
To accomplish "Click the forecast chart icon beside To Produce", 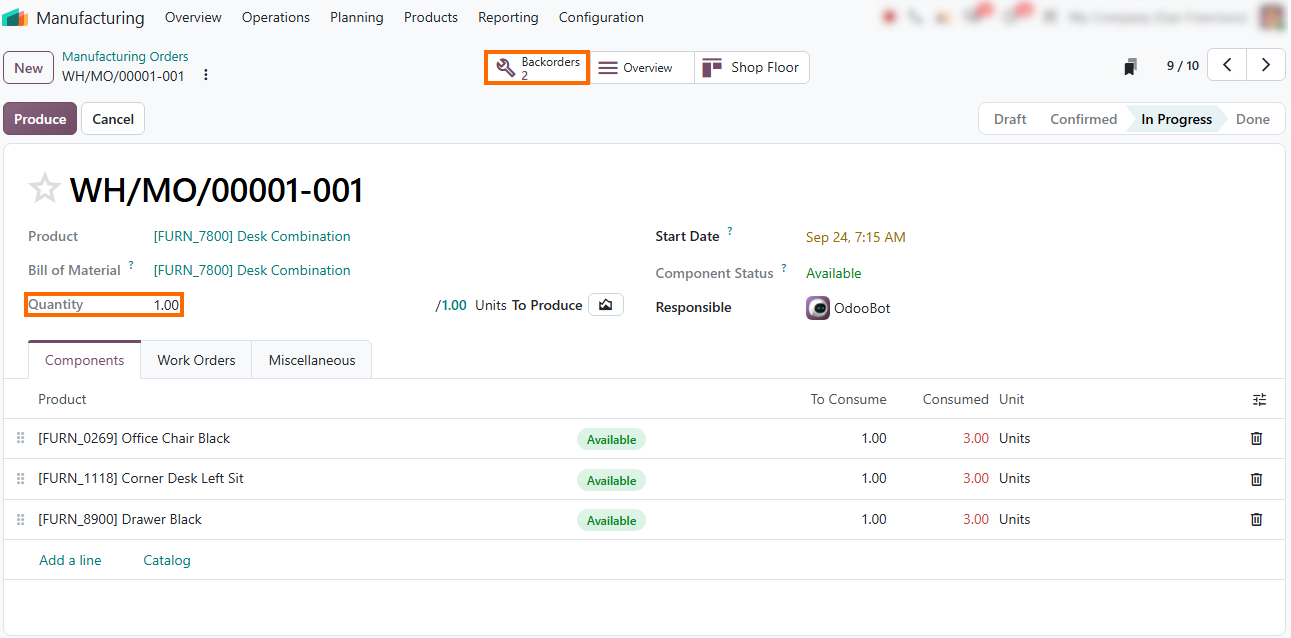I will [x=606, y=305].
